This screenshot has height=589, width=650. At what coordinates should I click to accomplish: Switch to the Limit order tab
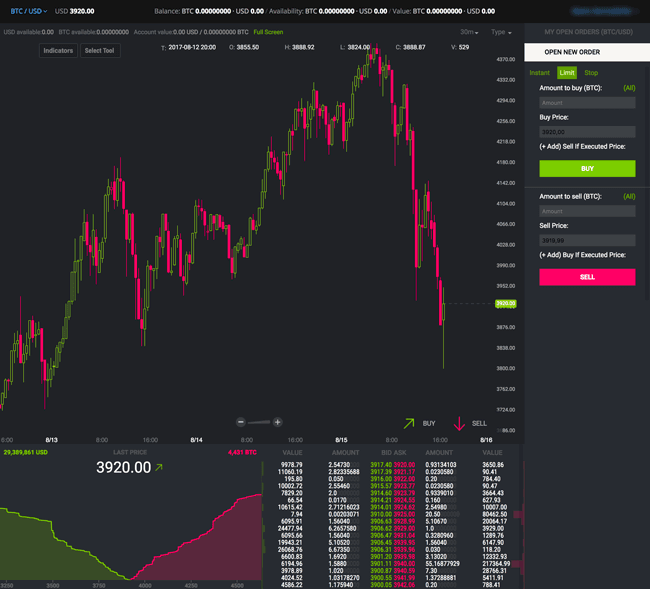point(567,73)
